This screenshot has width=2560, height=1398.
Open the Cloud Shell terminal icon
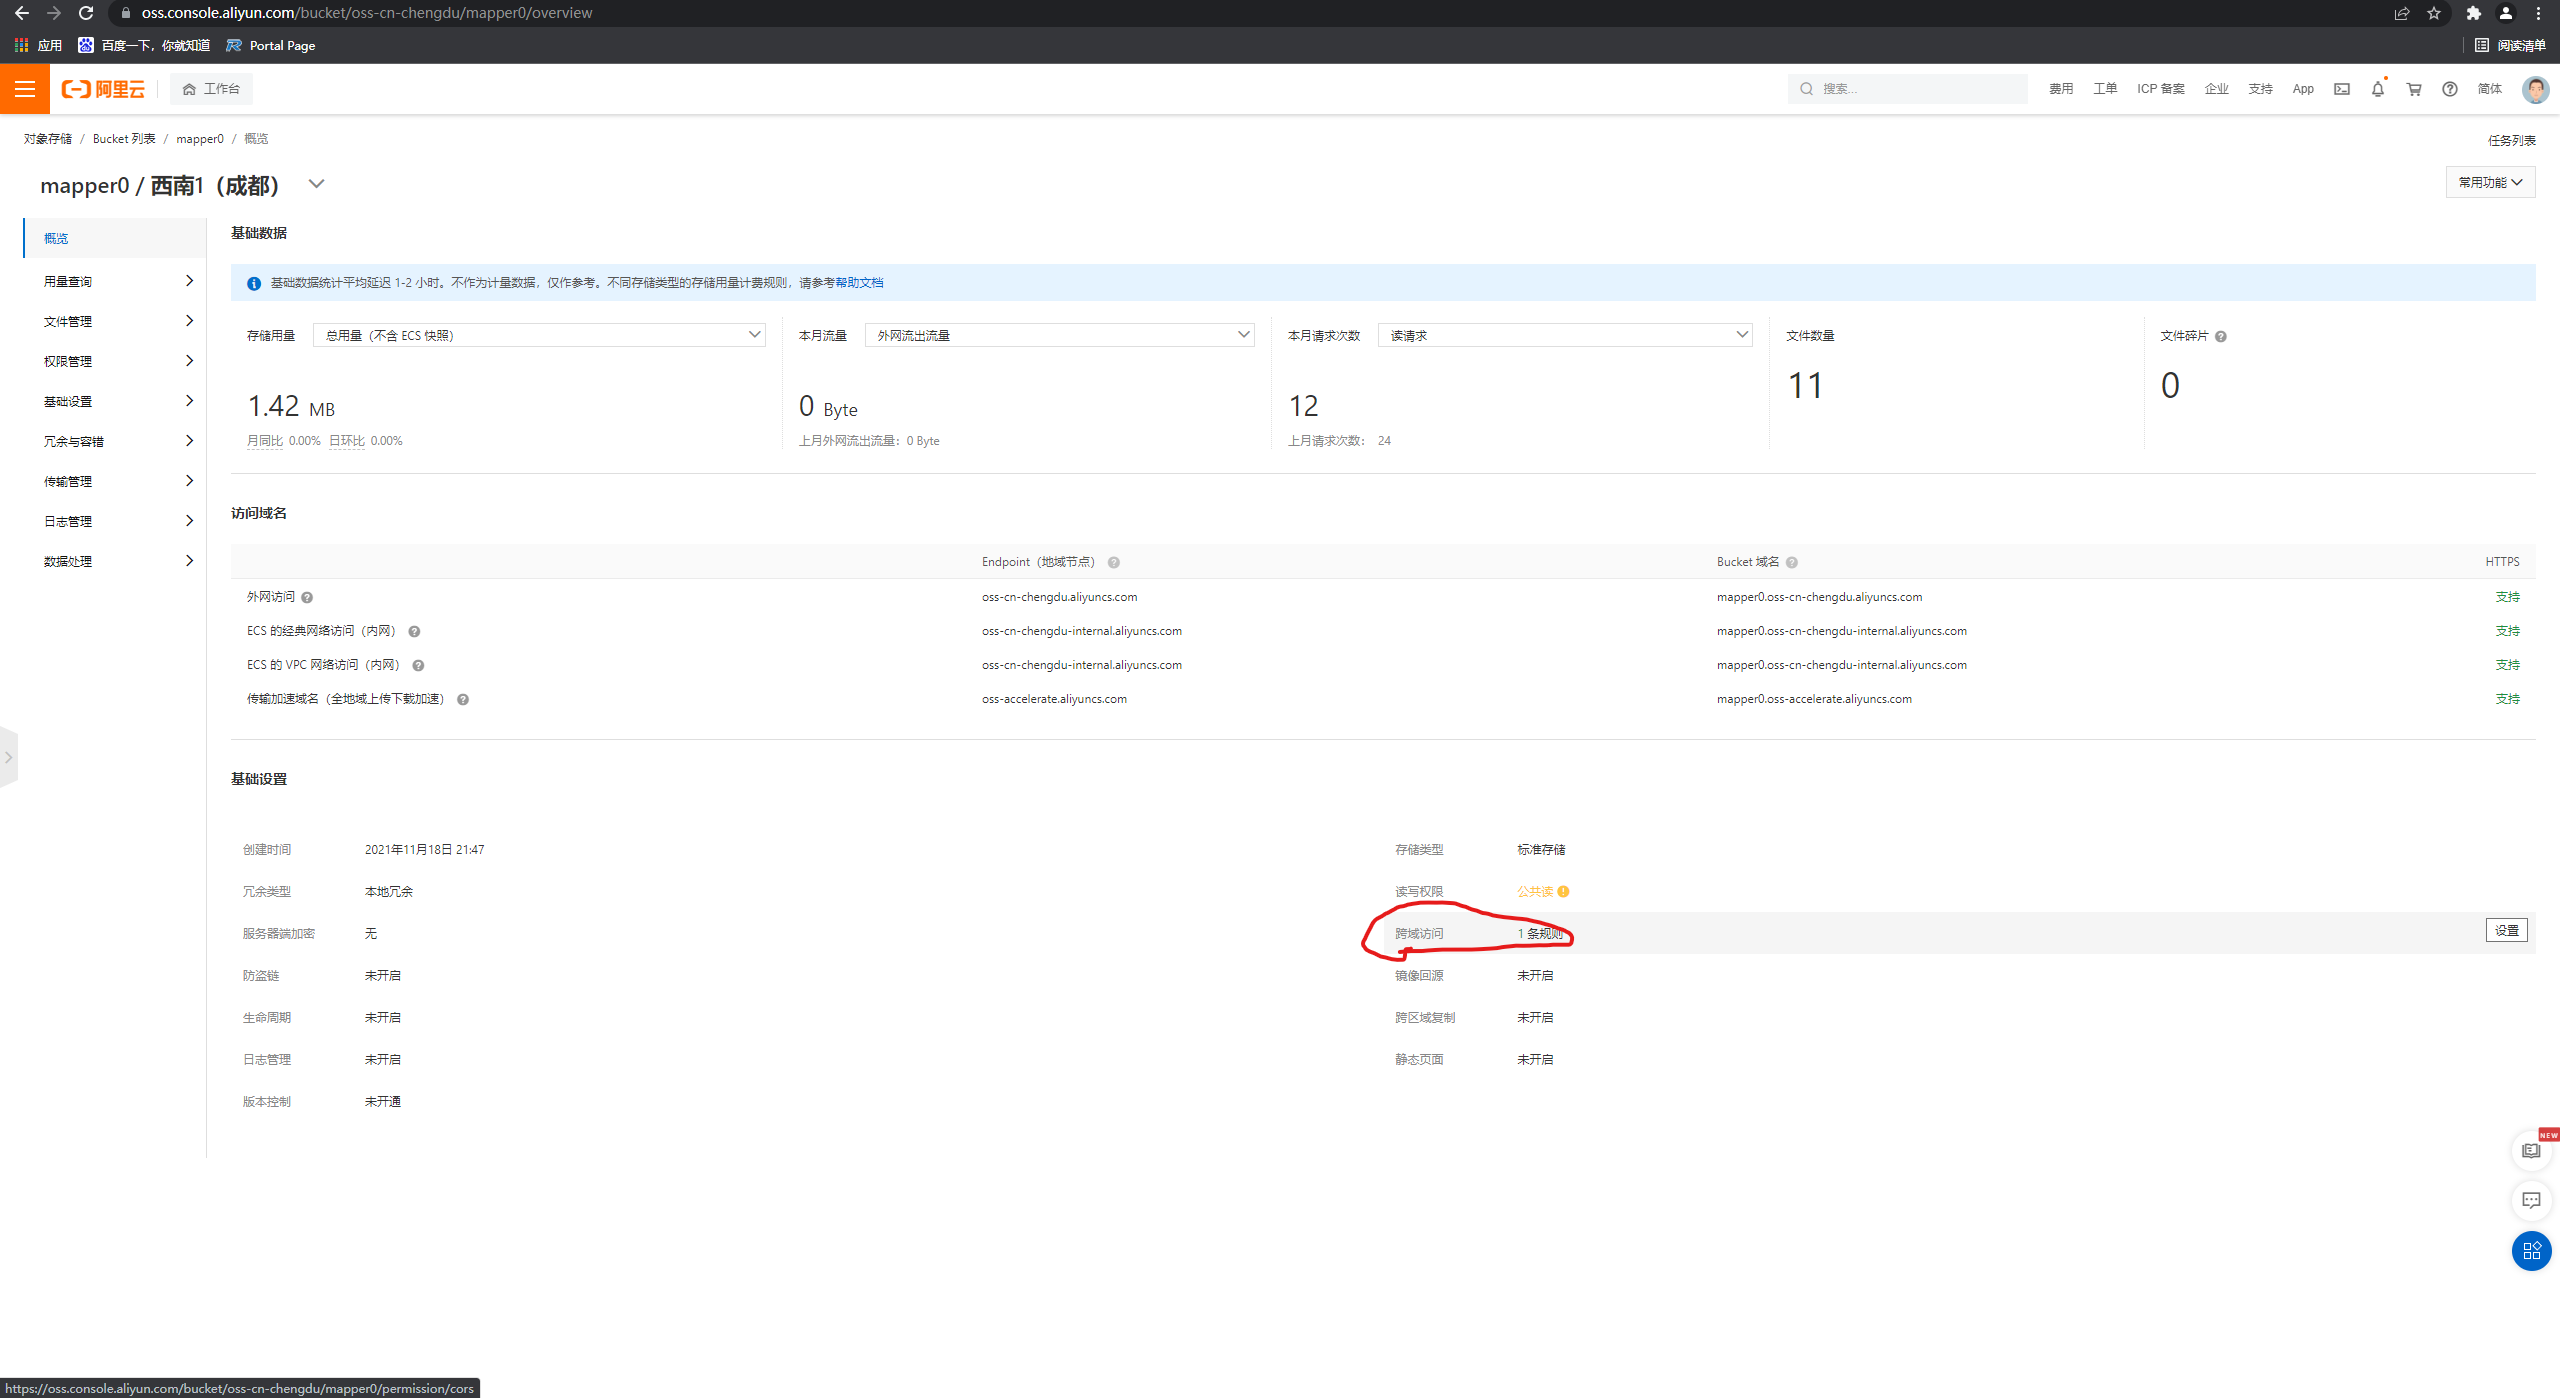[2342, 89]
